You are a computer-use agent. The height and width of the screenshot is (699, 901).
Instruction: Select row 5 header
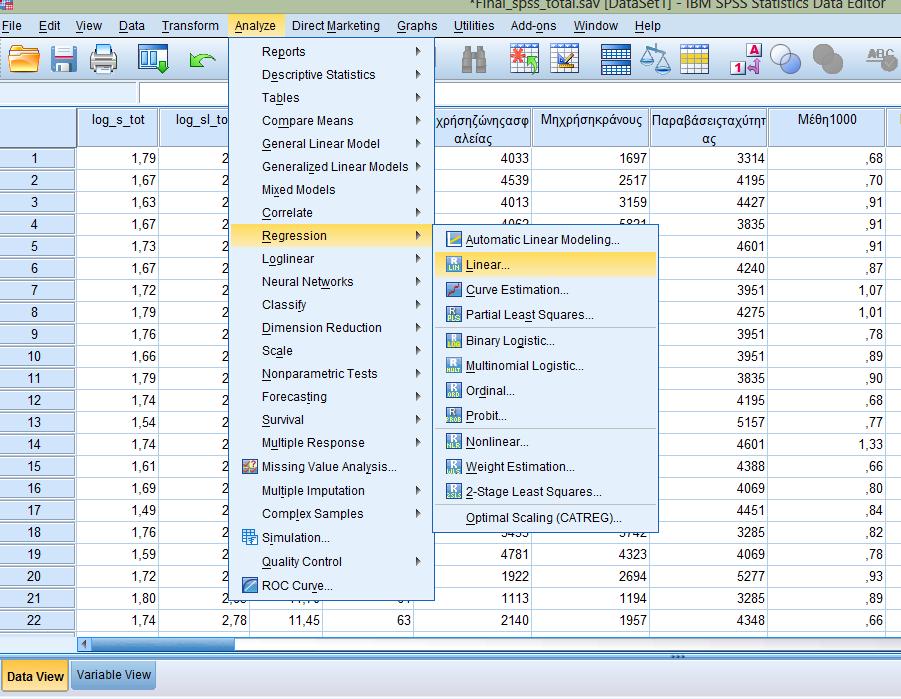[37, 247]
